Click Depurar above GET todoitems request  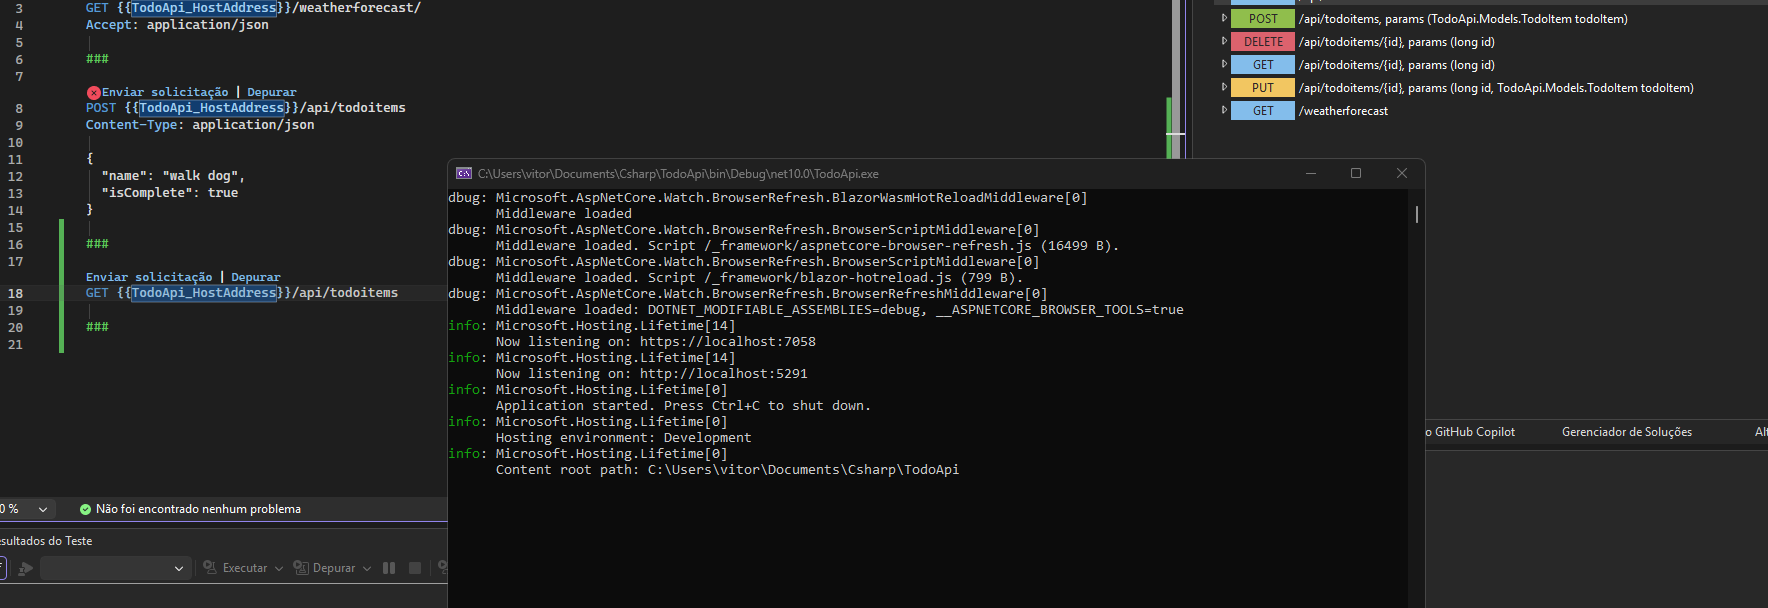coord(256,277)
